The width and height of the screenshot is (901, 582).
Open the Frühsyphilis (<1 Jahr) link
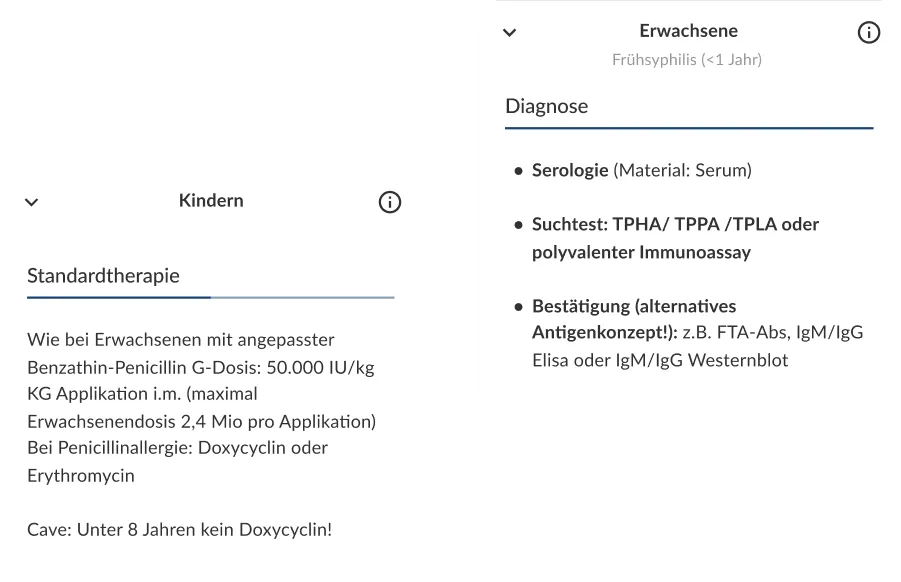pyautogui.click(x=687, y=59)
